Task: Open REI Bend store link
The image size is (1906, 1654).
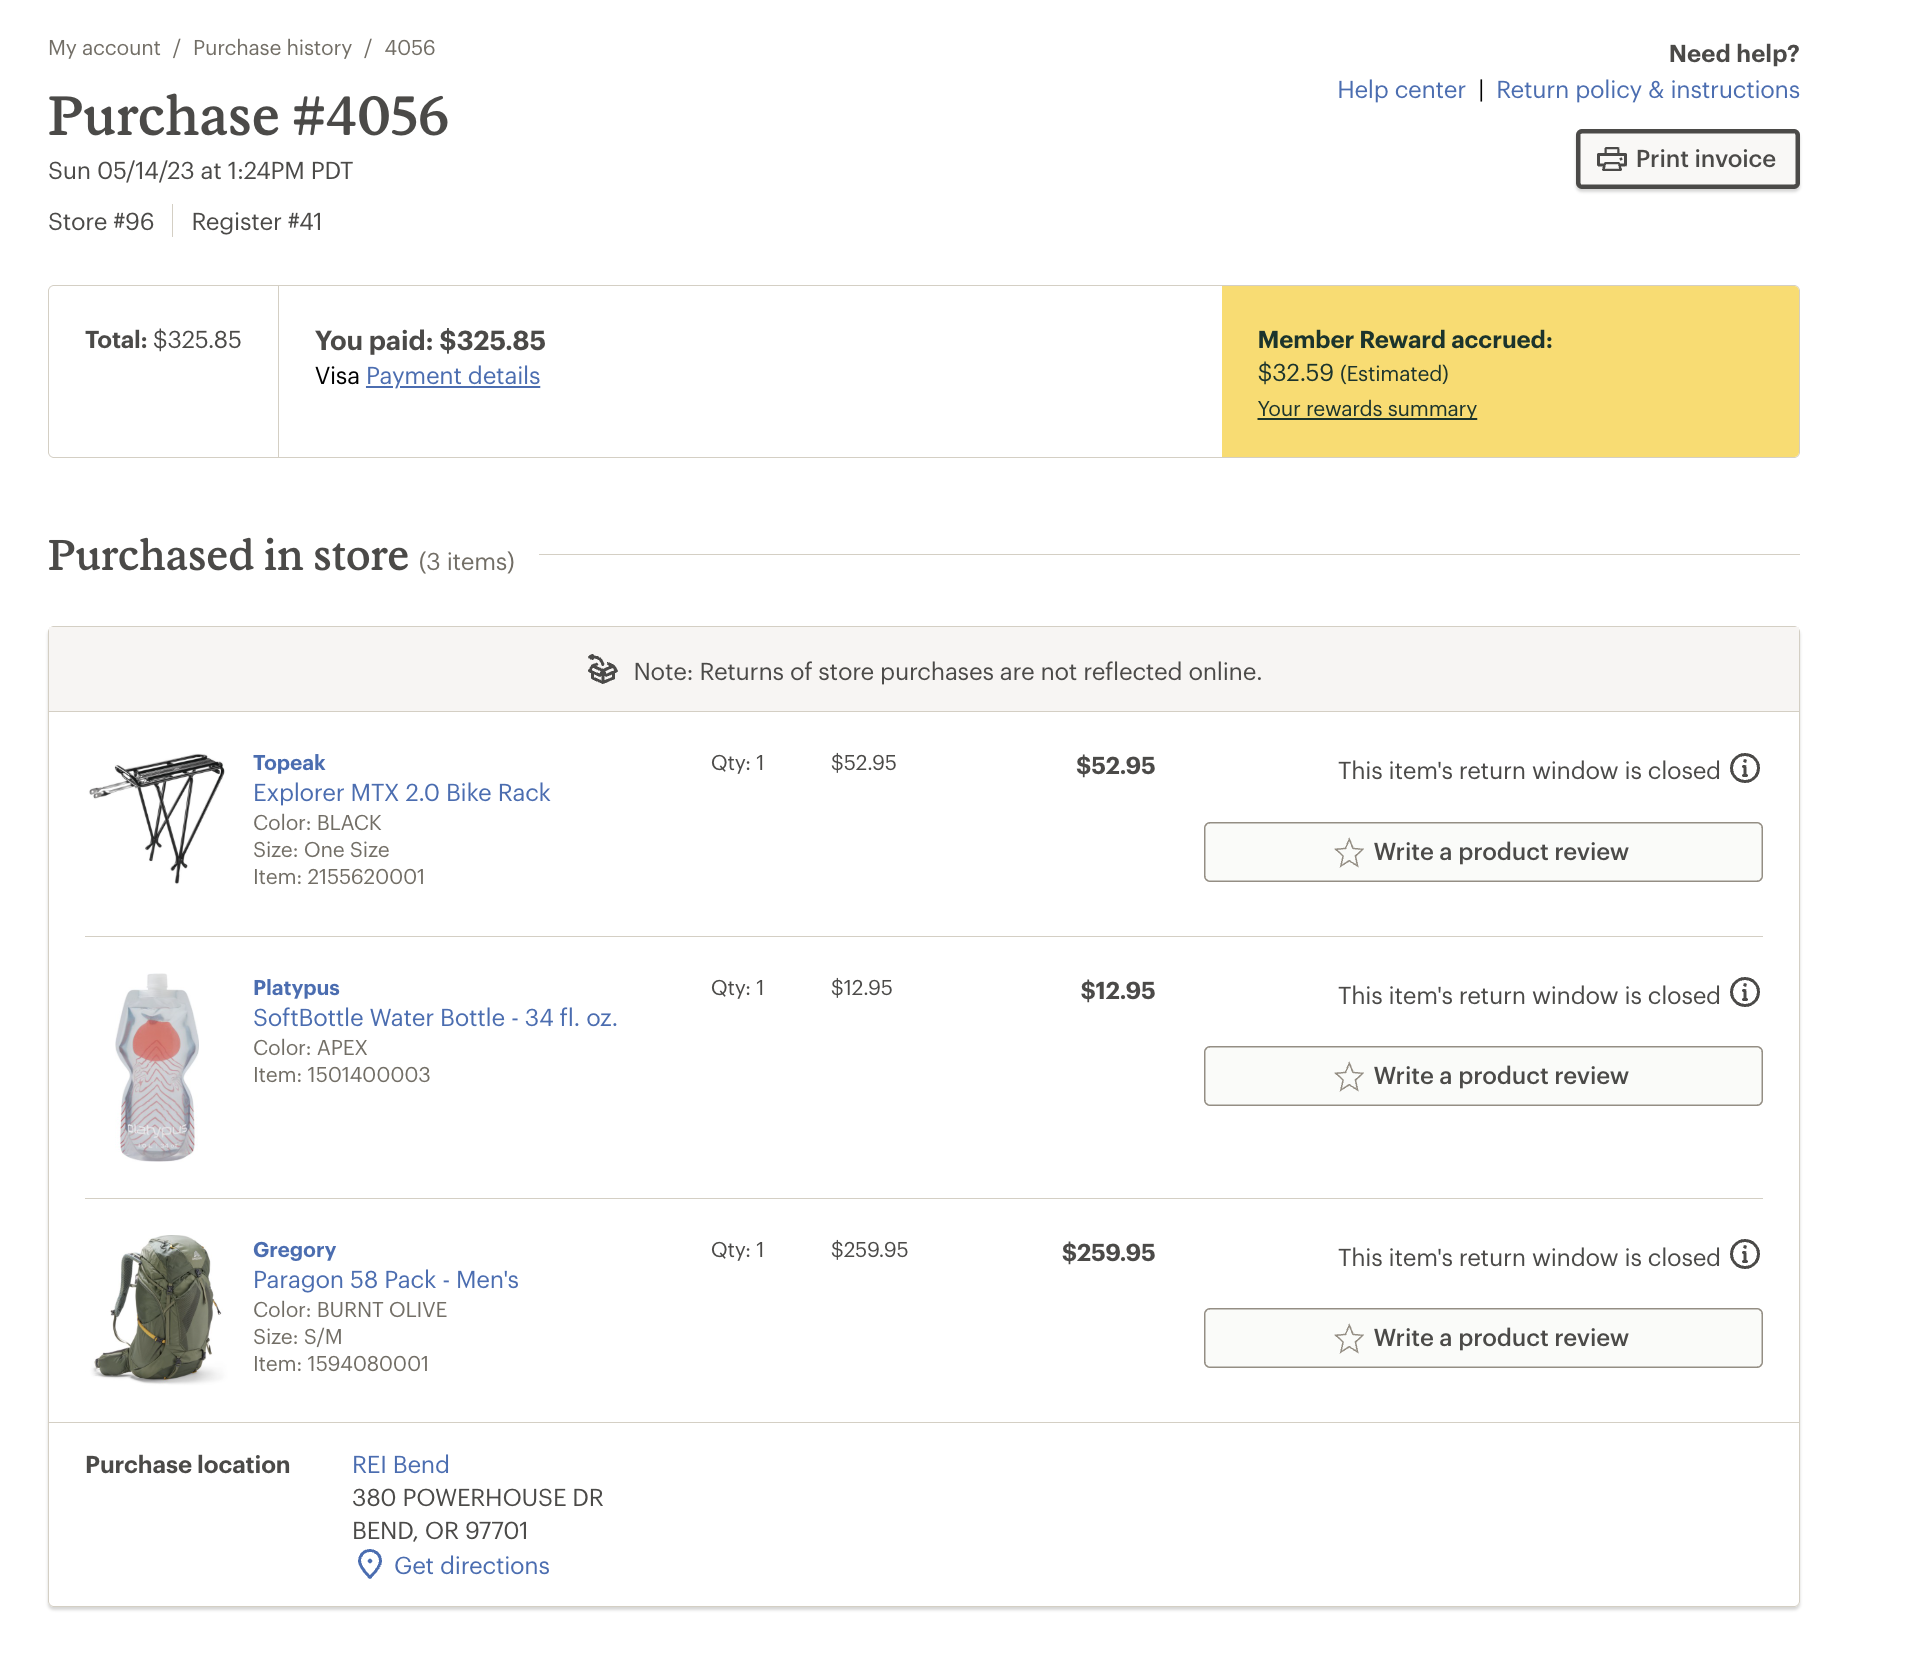Action: coord(400,1465)
